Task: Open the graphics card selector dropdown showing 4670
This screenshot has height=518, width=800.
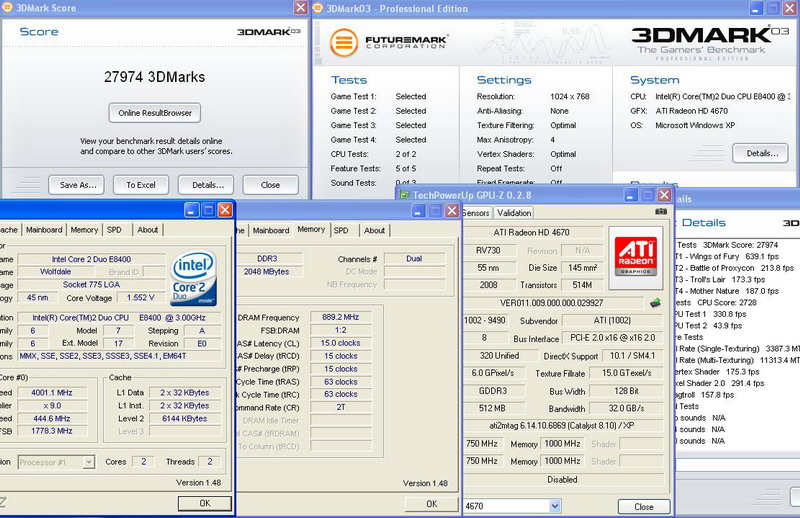Action: tap(555, 506)
